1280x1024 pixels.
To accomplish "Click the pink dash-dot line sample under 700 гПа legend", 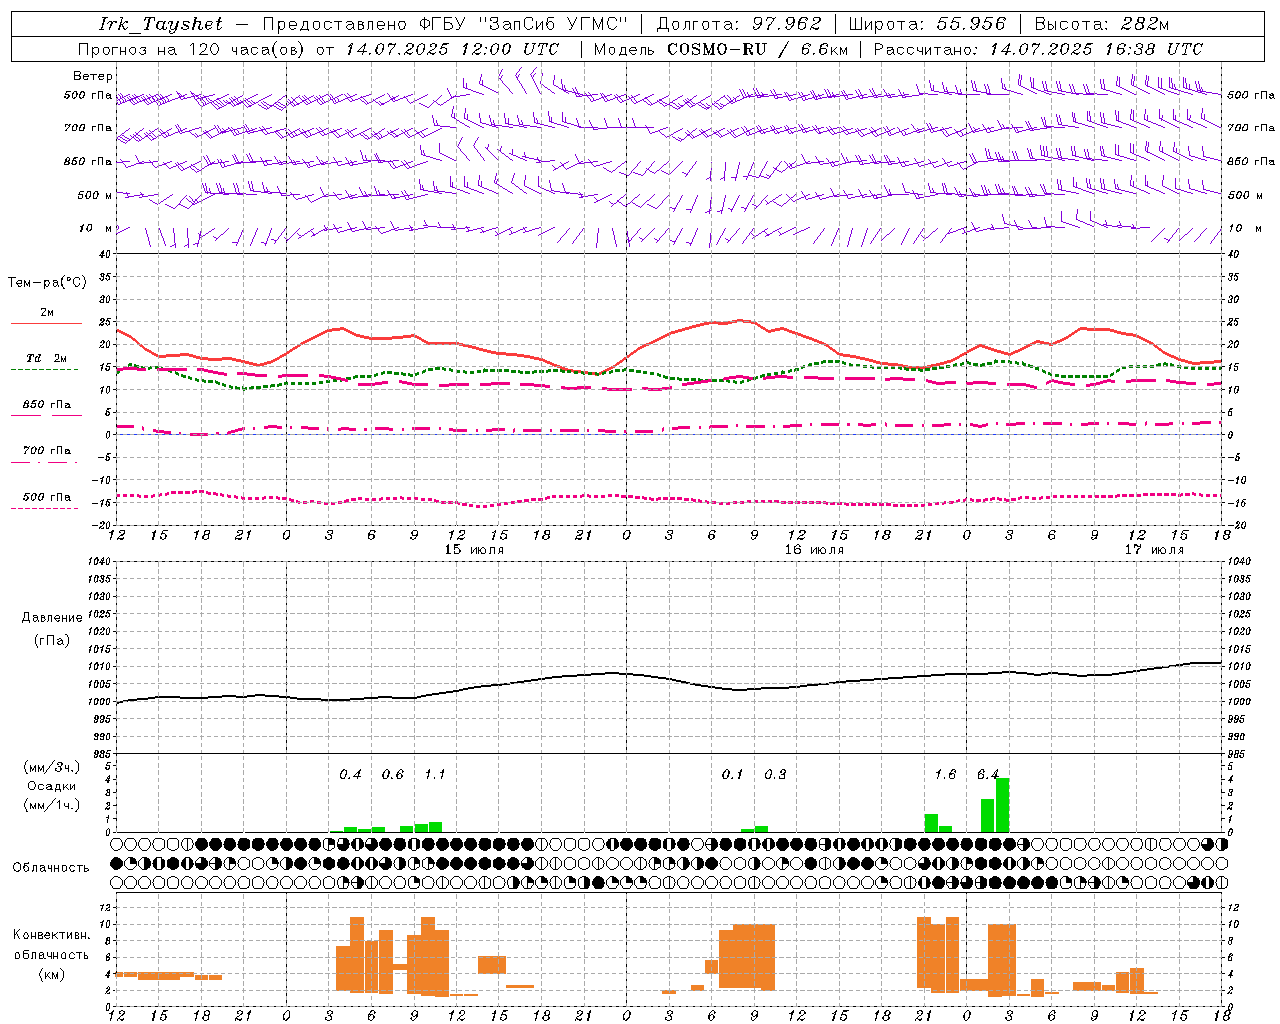I will (44, 462).
